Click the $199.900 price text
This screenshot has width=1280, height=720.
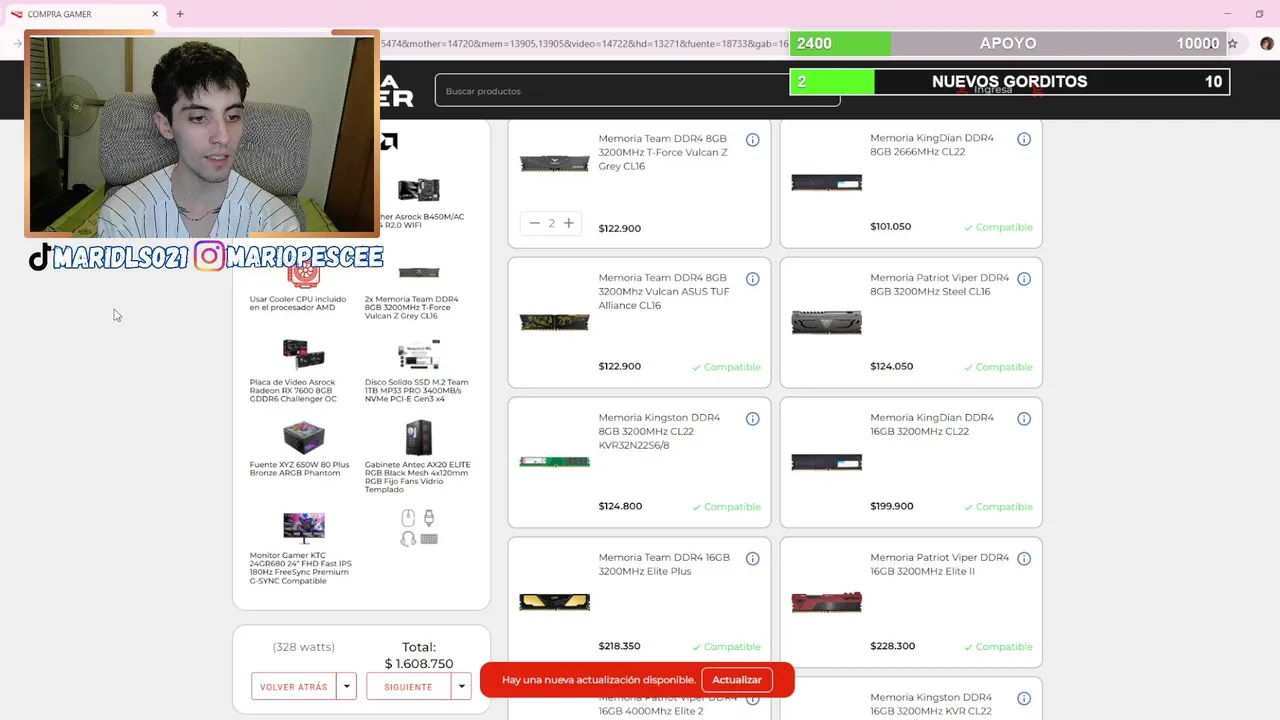pos(891,506)
